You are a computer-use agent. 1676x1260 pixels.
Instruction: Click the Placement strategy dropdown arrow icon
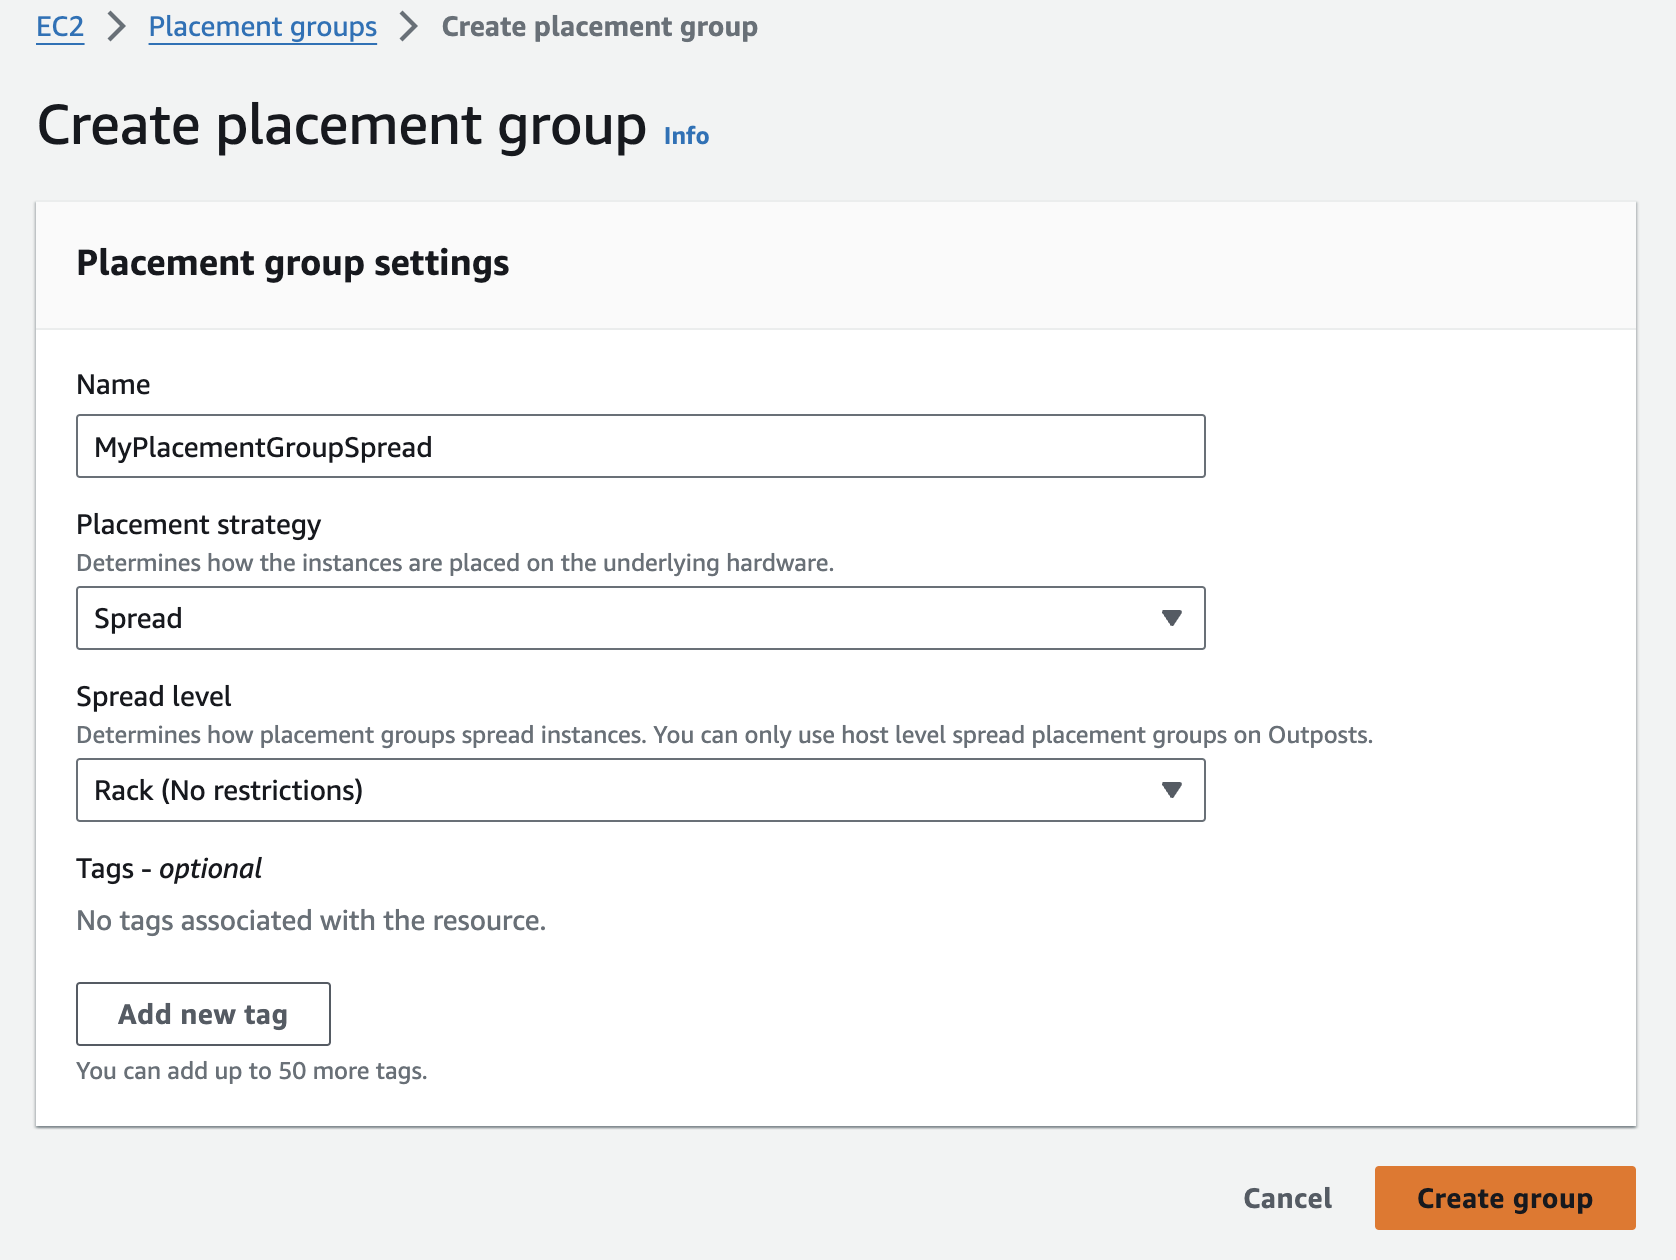[1171, 618]
